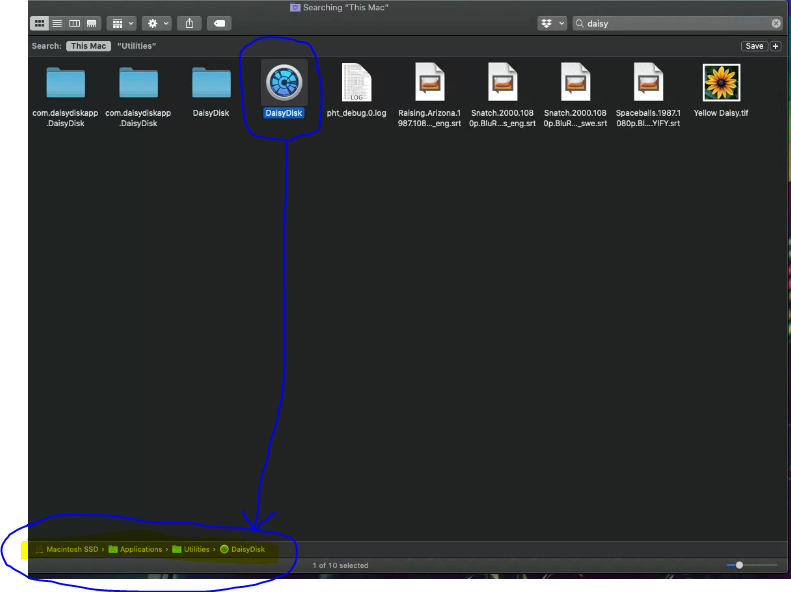This screenshot has height=592, width=791.
Task: Select the Snatch.2000 swe.srt file
Action: [575, 82]
